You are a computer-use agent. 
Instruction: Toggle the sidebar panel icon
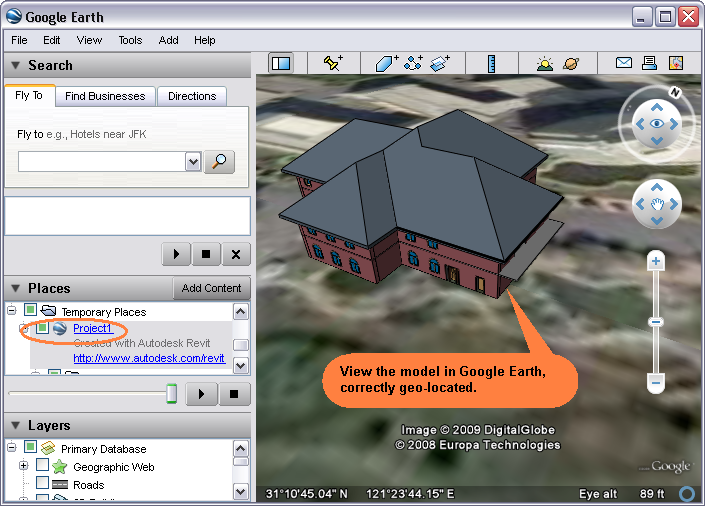[281, 63]
